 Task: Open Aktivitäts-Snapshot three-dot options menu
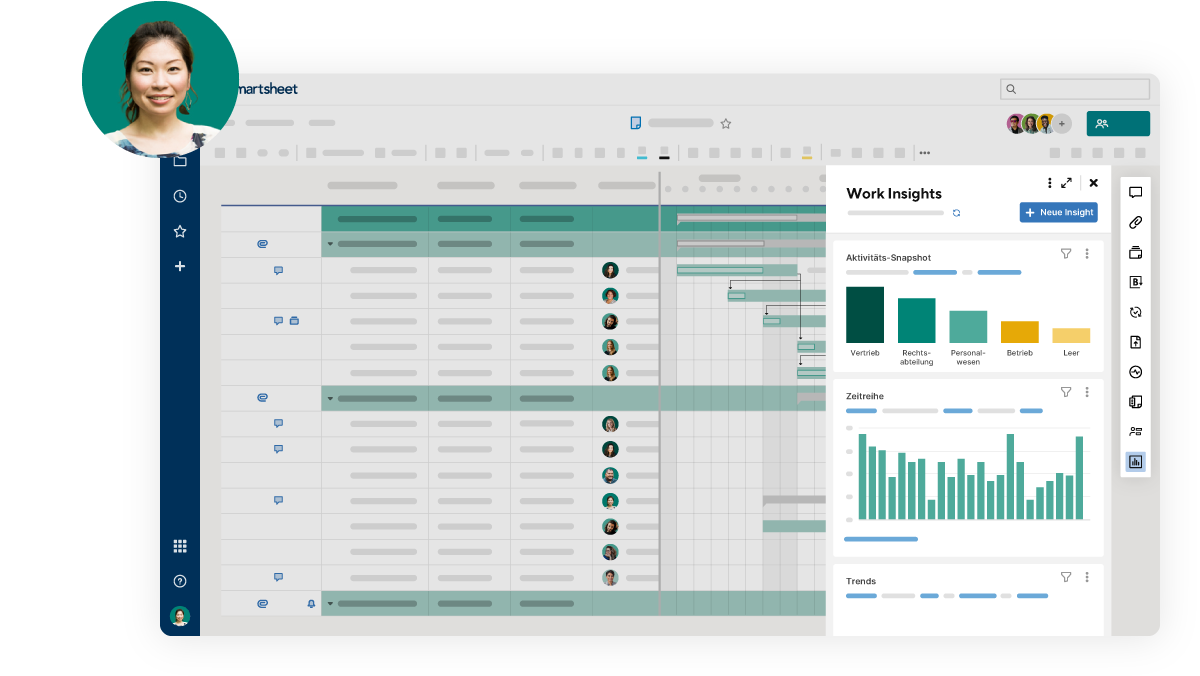(x=1087, y=254)
